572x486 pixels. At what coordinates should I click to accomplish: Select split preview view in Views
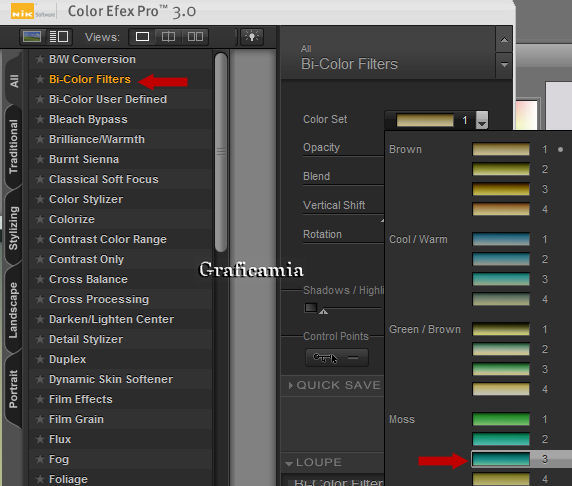coord(168,36)
